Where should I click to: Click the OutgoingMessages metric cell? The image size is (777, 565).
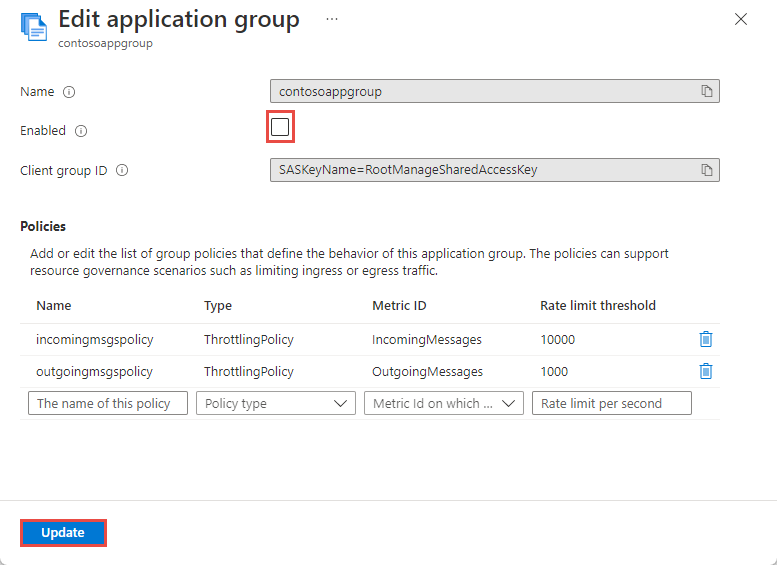(x=427, y=372)
